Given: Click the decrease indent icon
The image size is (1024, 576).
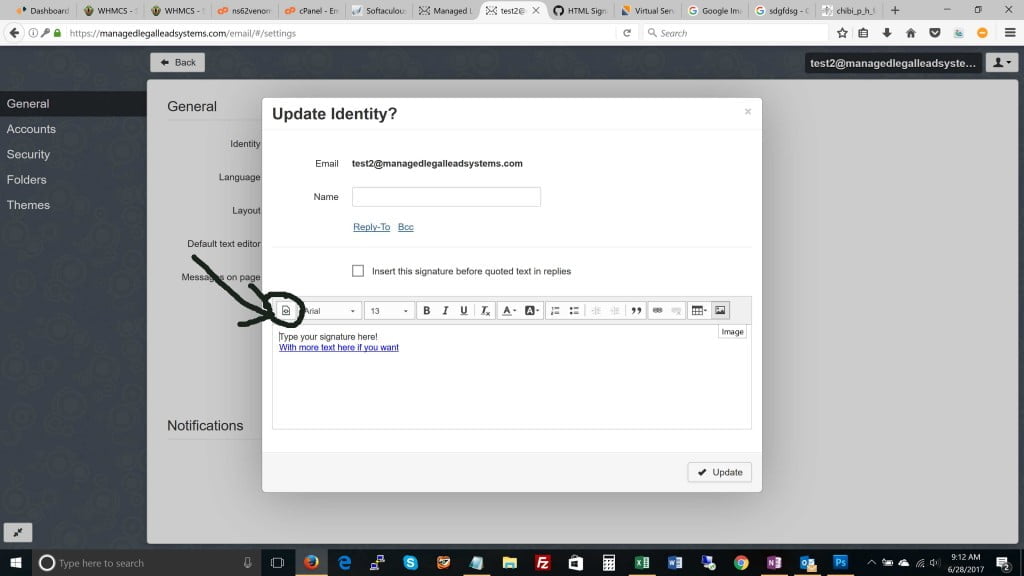Looking at the screenshot, I should [596, 311].
